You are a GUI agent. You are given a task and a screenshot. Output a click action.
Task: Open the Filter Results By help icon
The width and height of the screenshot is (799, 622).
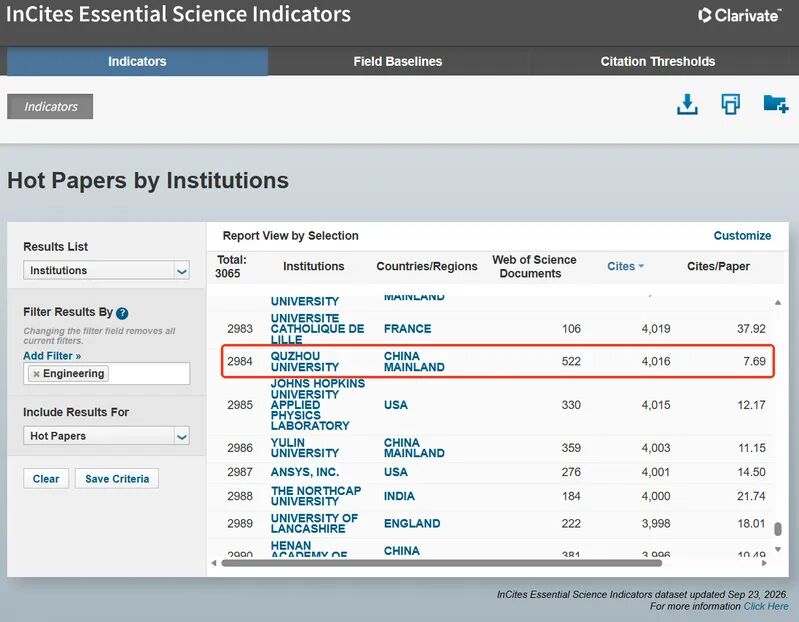click(x=122, y=313)
